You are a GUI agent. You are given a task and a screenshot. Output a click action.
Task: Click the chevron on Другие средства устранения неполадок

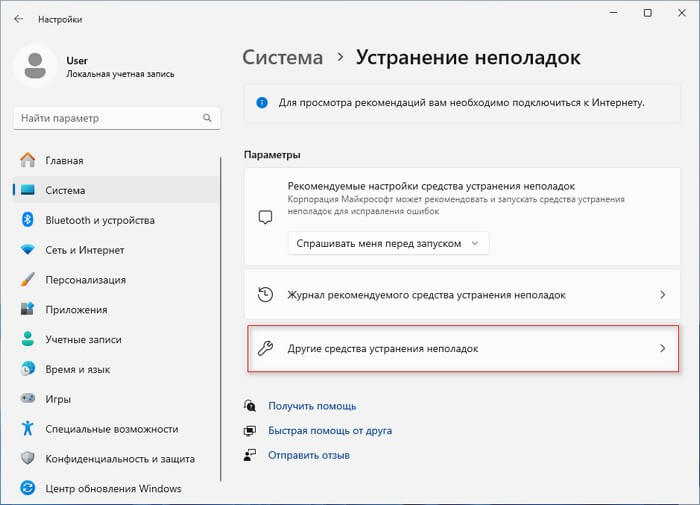pyautogui.click(x=662, y=348)
